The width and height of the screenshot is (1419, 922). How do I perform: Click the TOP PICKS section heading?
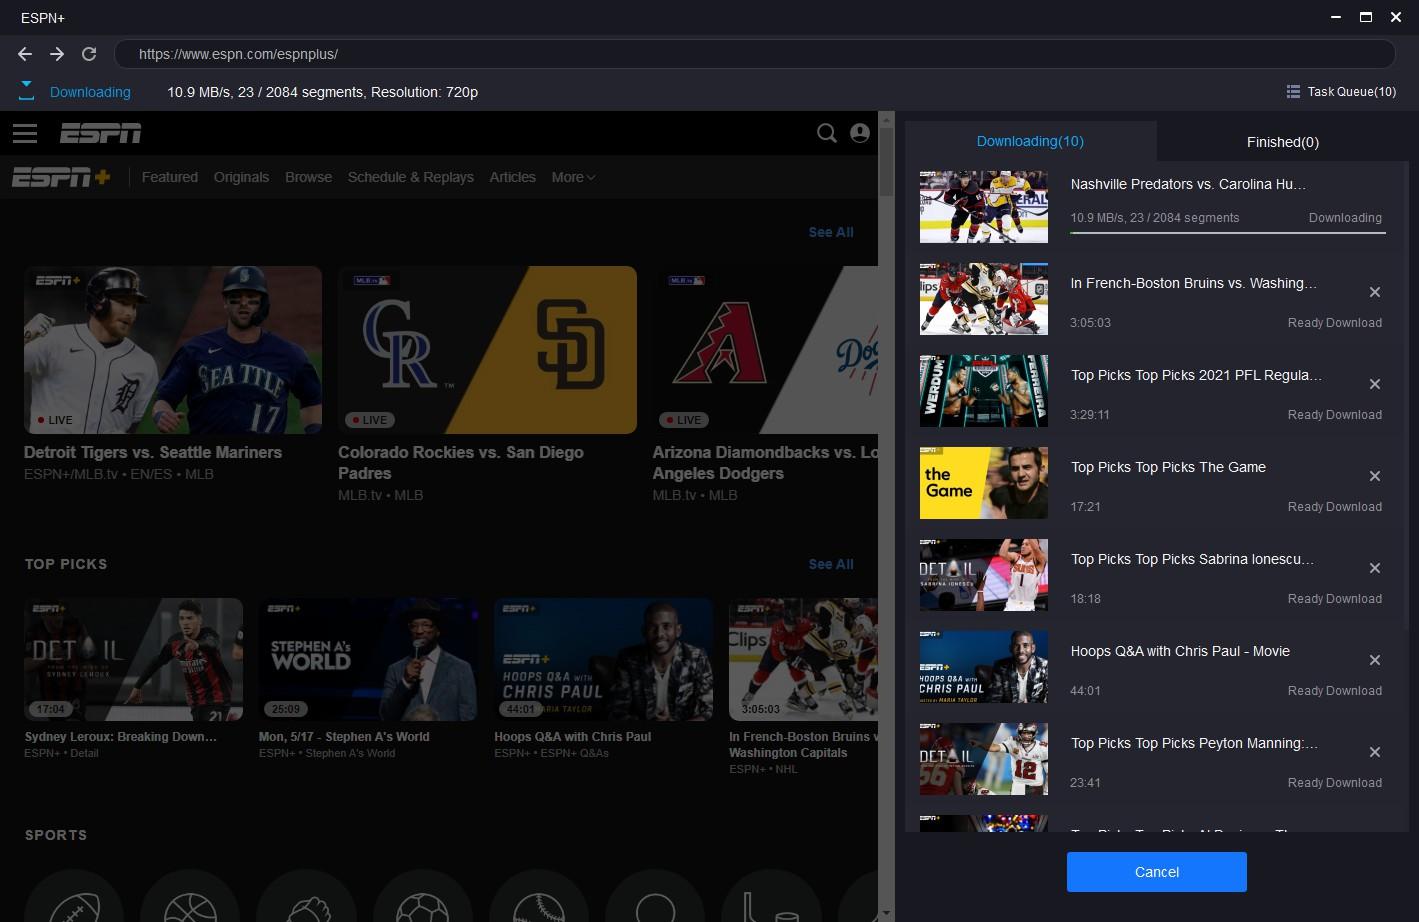click(66, 564)
